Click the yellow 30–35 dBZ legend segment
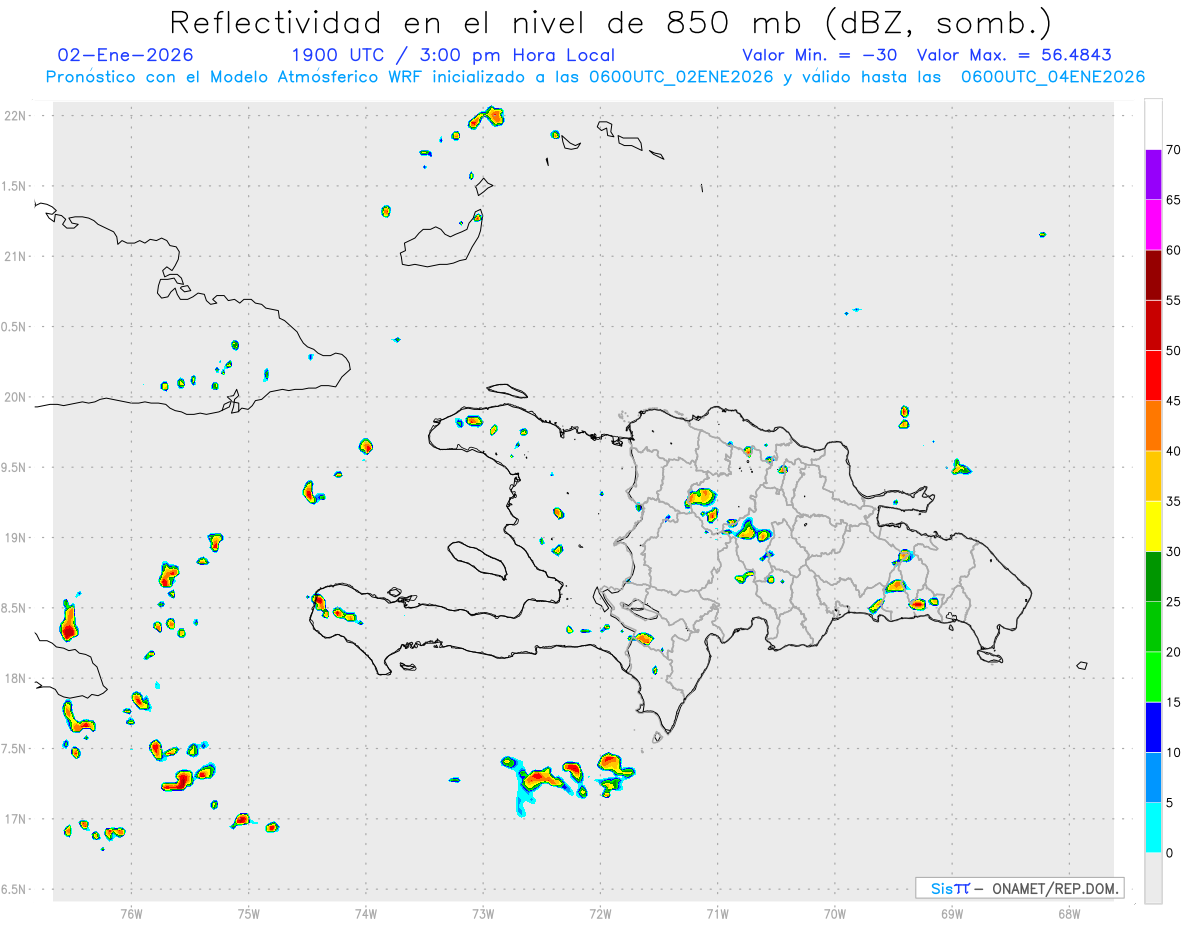 point(1153,526)
